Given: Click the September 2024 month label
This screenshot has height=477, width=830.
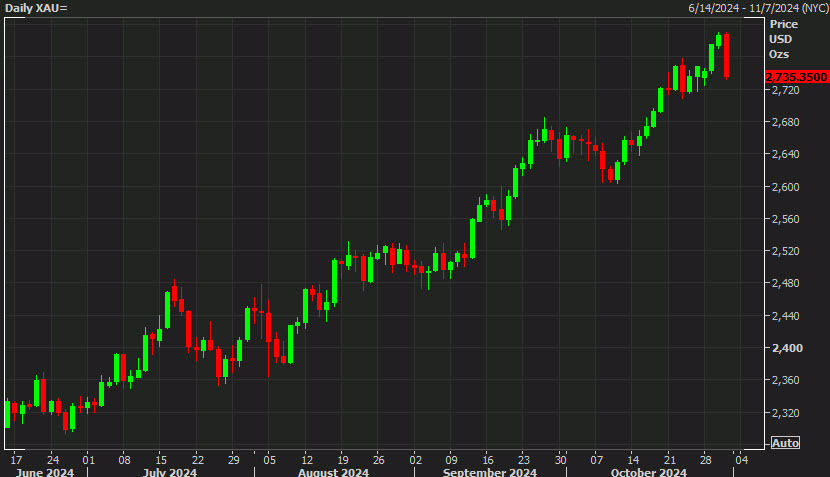Looking at the screenshot, I should tap(490, 472).
